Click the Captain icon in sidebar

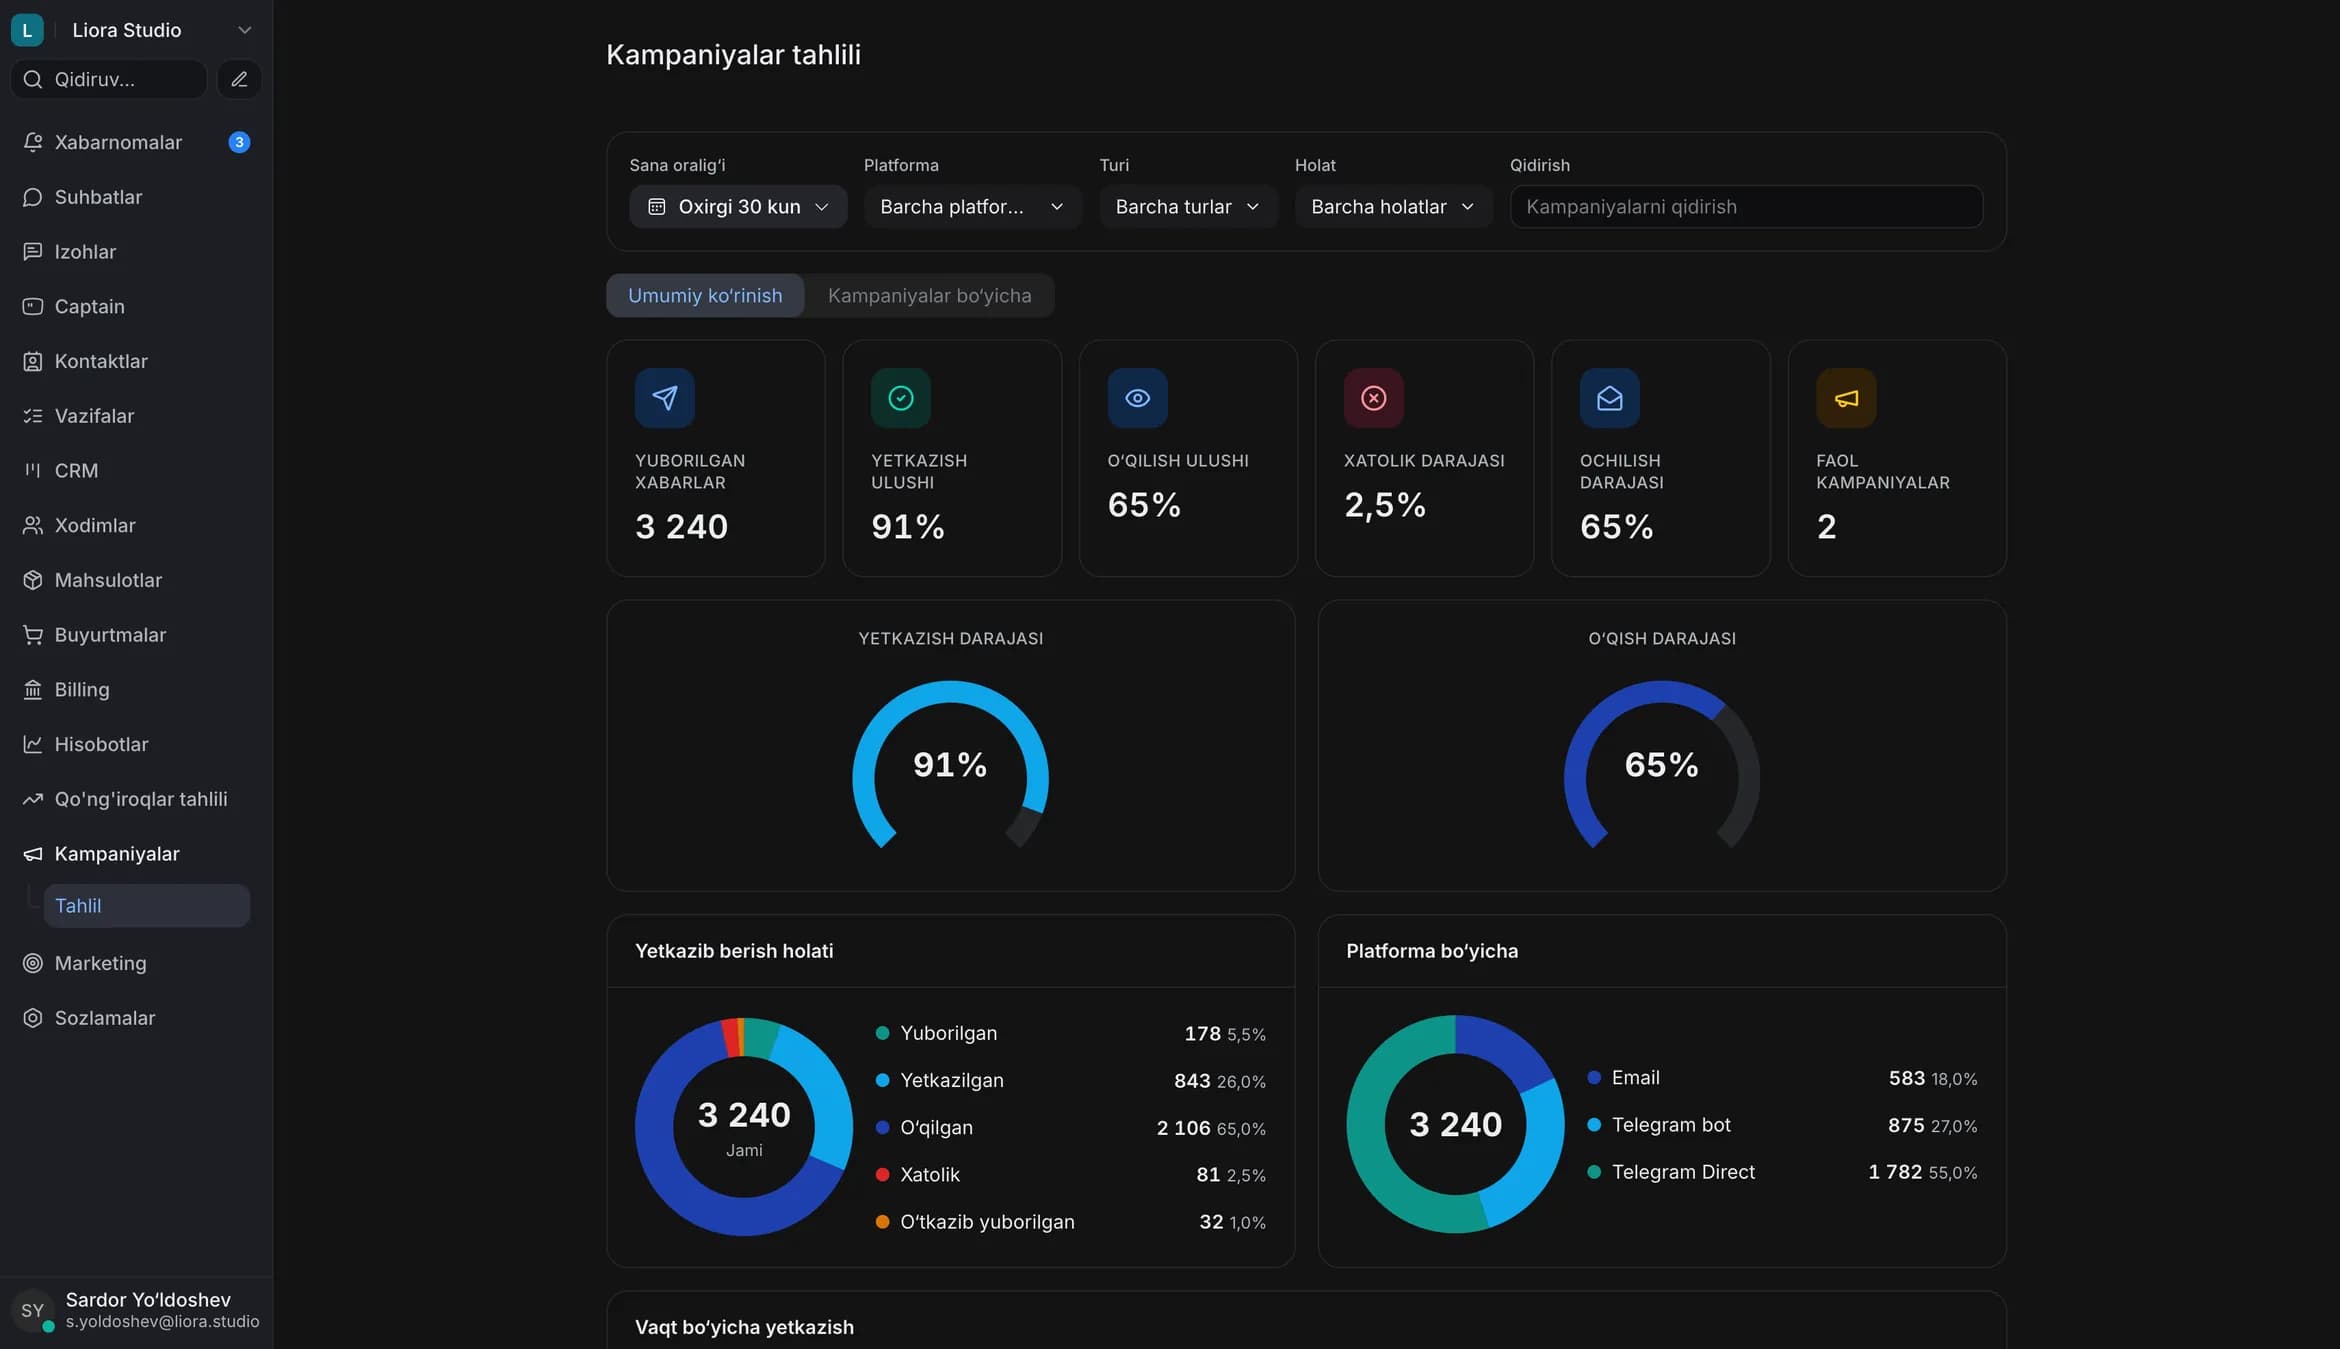pos(33,306)
